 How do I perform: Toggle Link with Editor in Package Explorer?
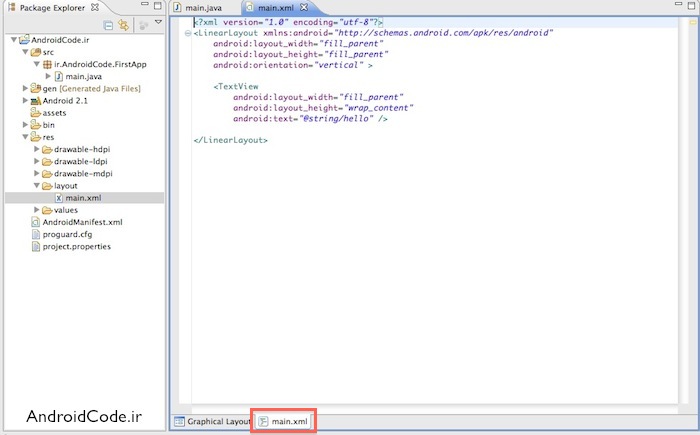pyautogui.click(x=123, y=24)
